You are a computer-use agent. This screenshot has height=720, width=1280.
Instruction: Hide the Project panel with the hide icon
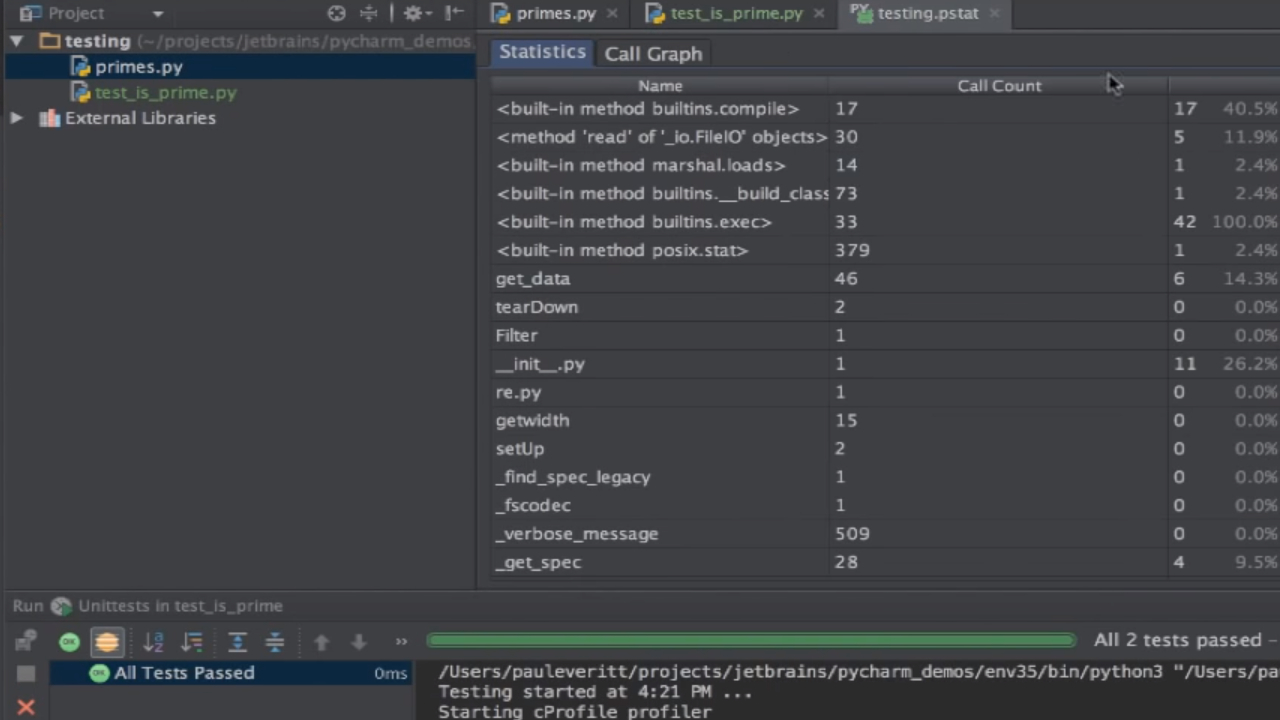pyautogui.click(x=452, y=13)
